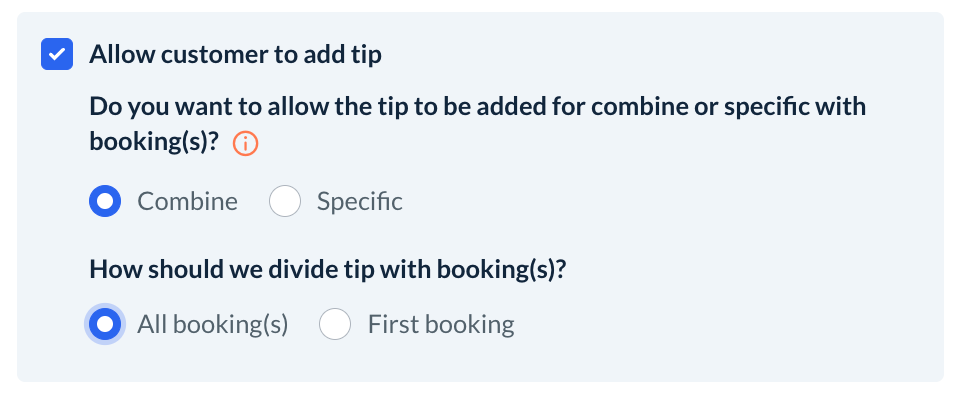Viewport: 964px width, 404px height.
Task: Choose the Specific radio button
Action: click(x=285, y=202)
